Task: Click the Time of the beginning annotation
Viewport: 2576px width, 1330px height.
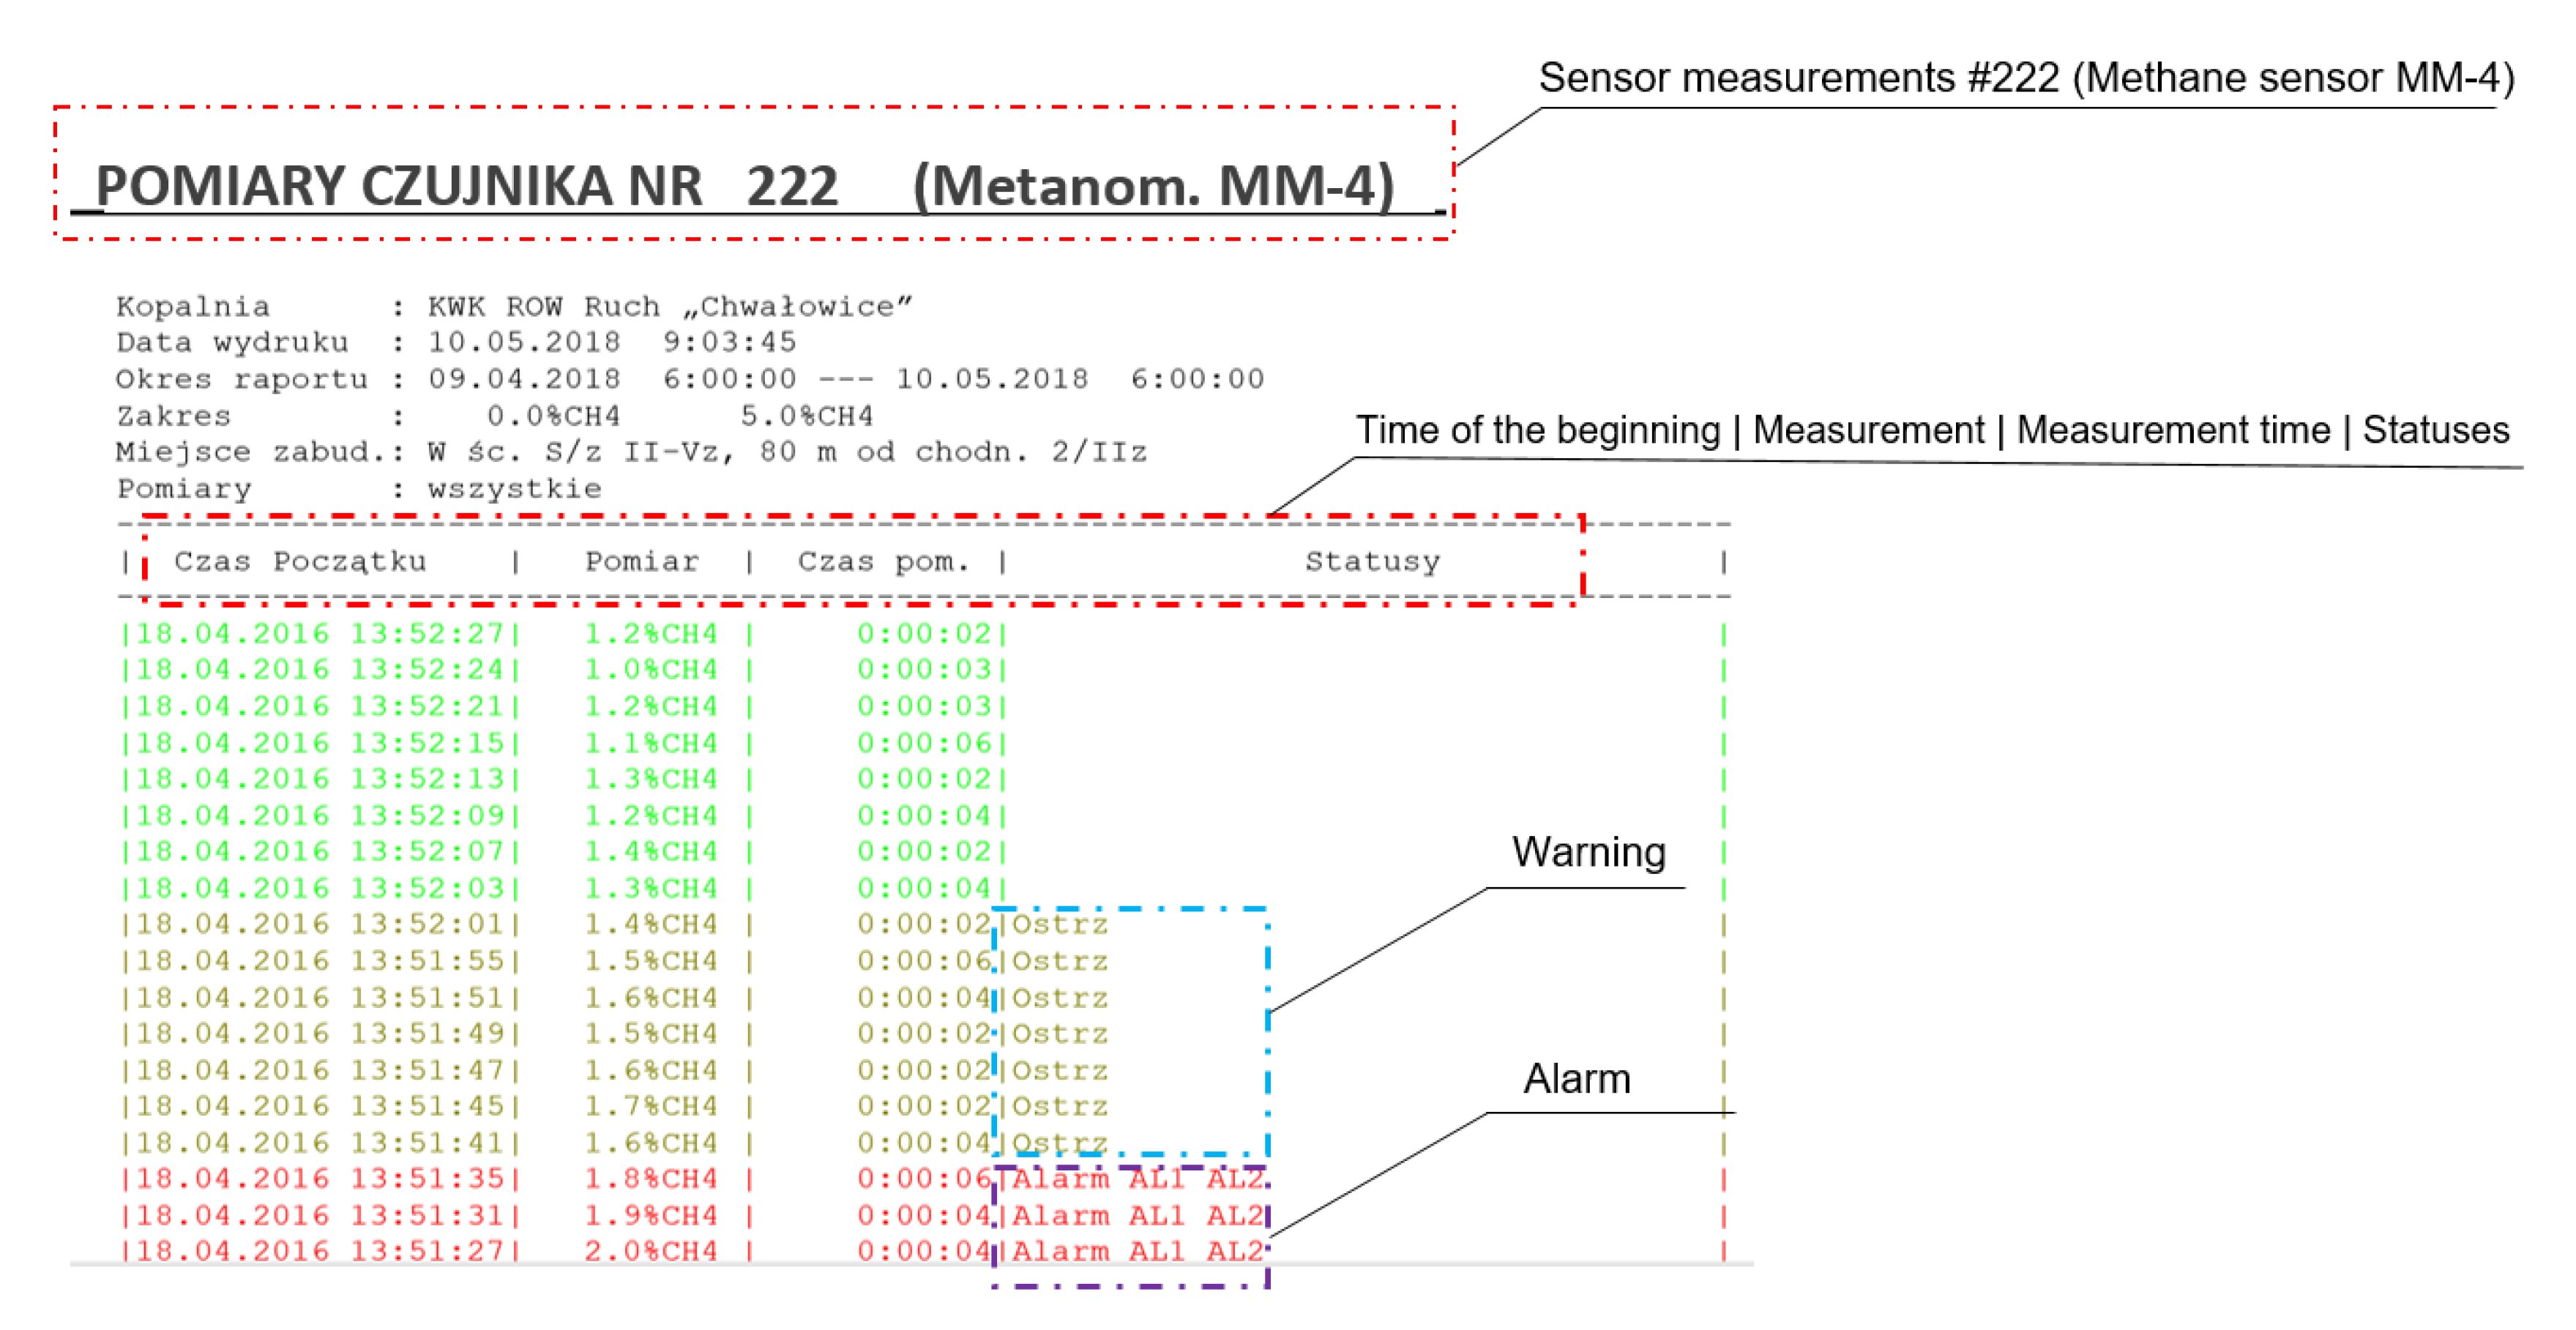Action: (1537, 430)
